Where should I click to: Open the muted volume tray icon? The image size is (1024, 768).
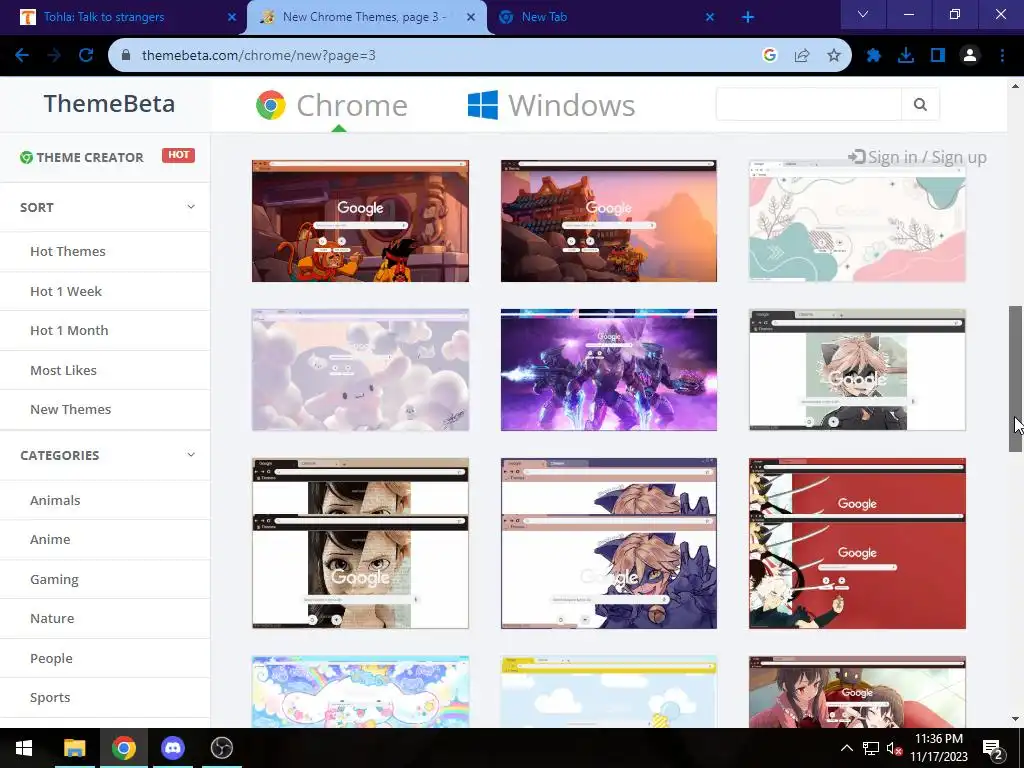click(895, 748)
